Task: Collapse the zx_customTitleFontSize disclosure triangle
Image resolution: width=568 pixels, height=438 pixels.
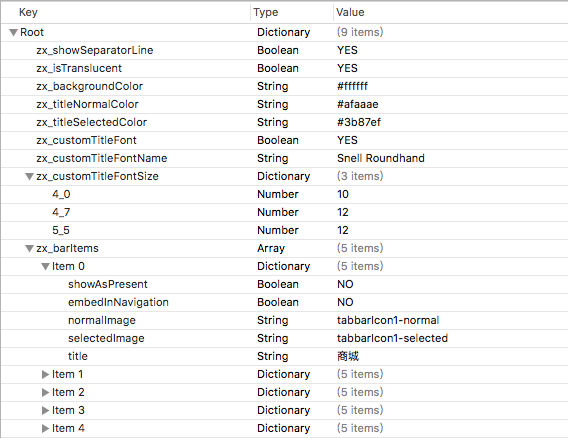Action: (29, 176)
